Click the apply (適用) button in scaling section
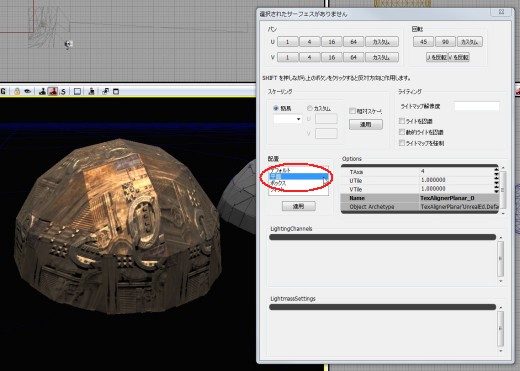Screen dimensions: 520x371 (366, 124)
